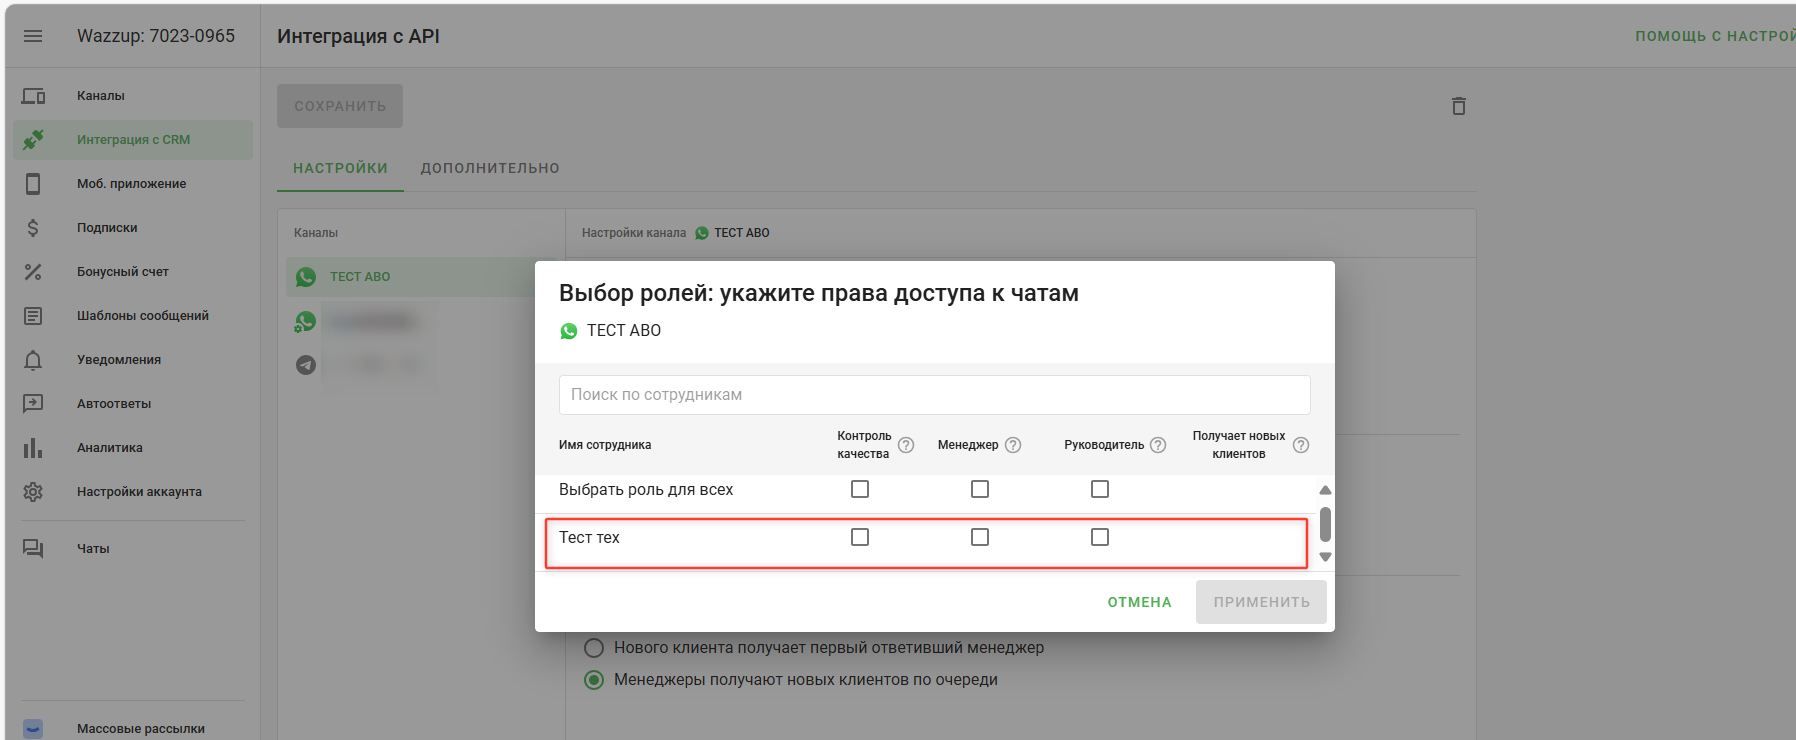Click the Уведомления bell icon
Viewport: 1796px width, 740px height.
tap(33, 360)
